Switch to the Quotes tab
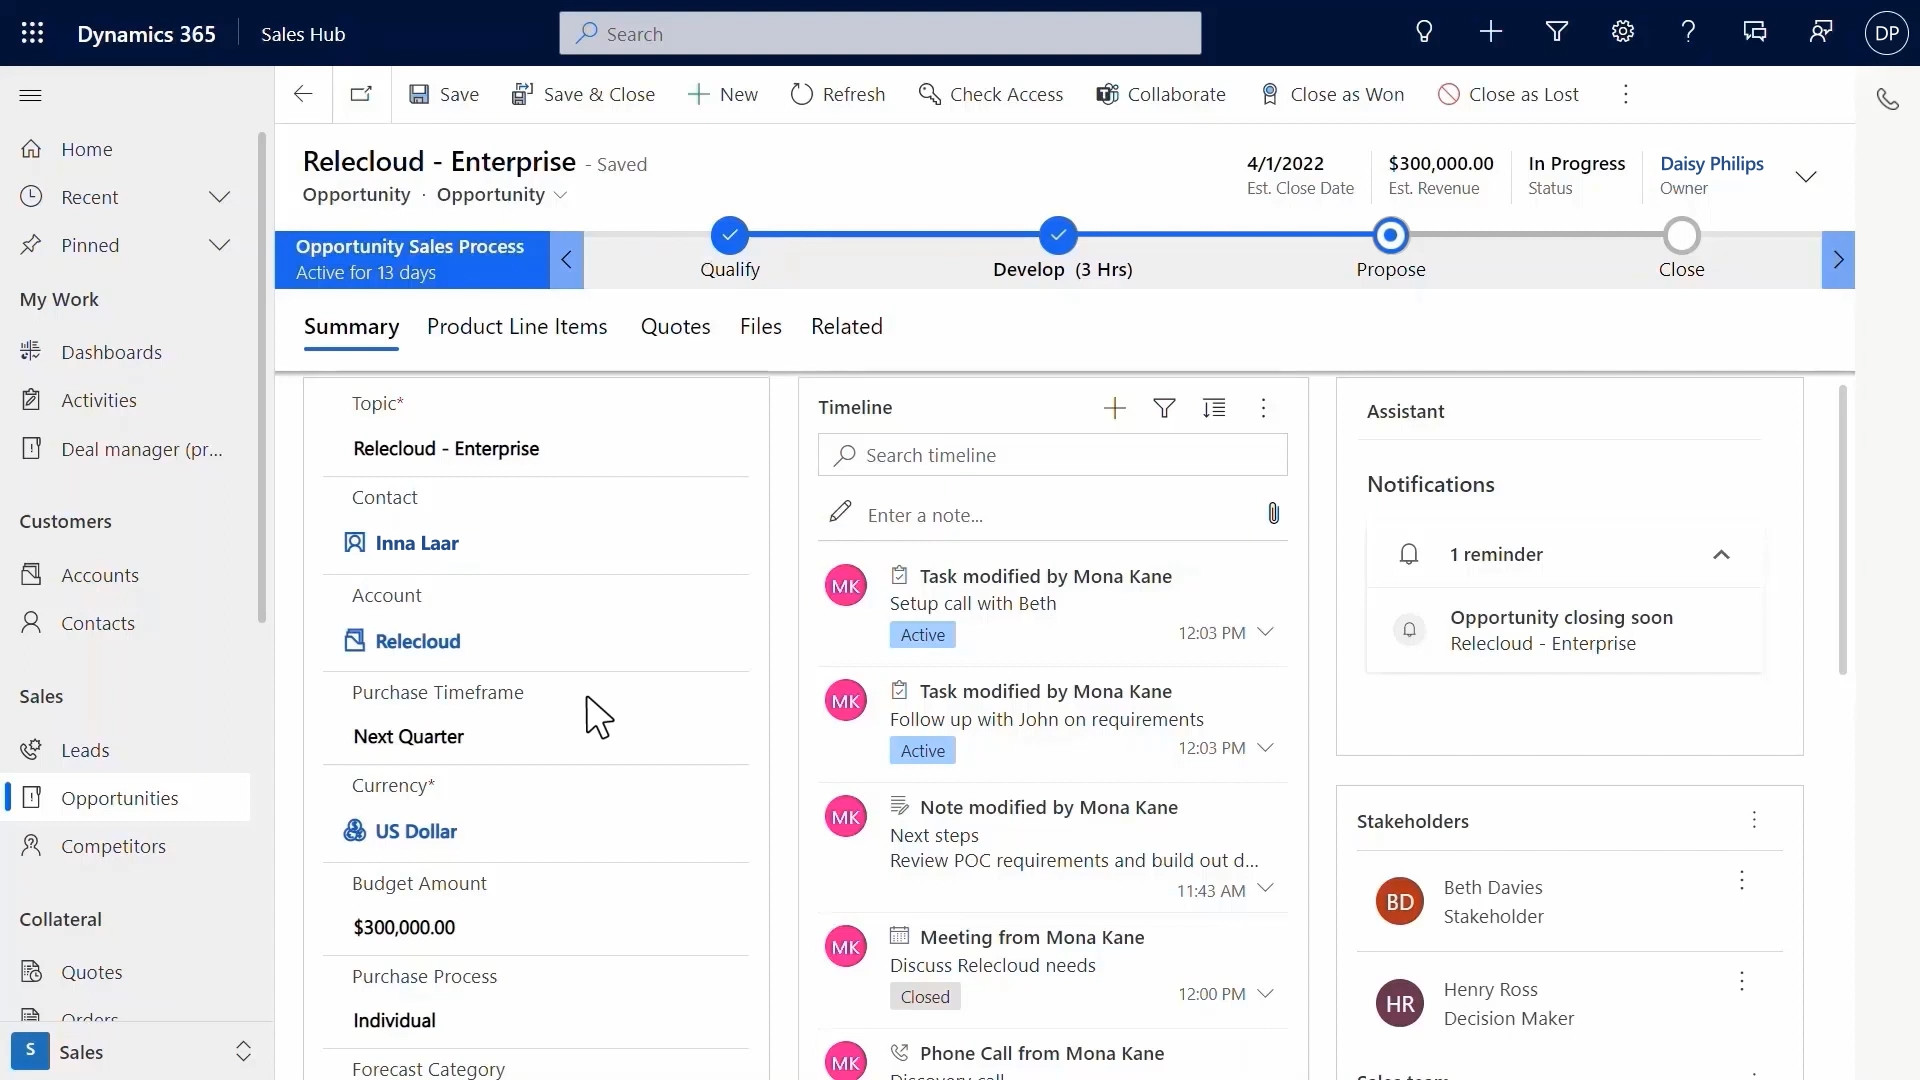1920x1080 pixels. (x=675, y=327)
